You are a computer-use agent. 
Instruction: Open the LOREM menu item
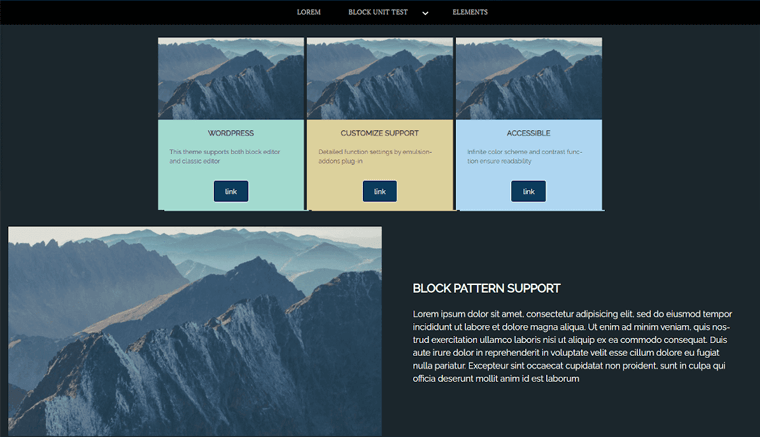pos(308,12)
